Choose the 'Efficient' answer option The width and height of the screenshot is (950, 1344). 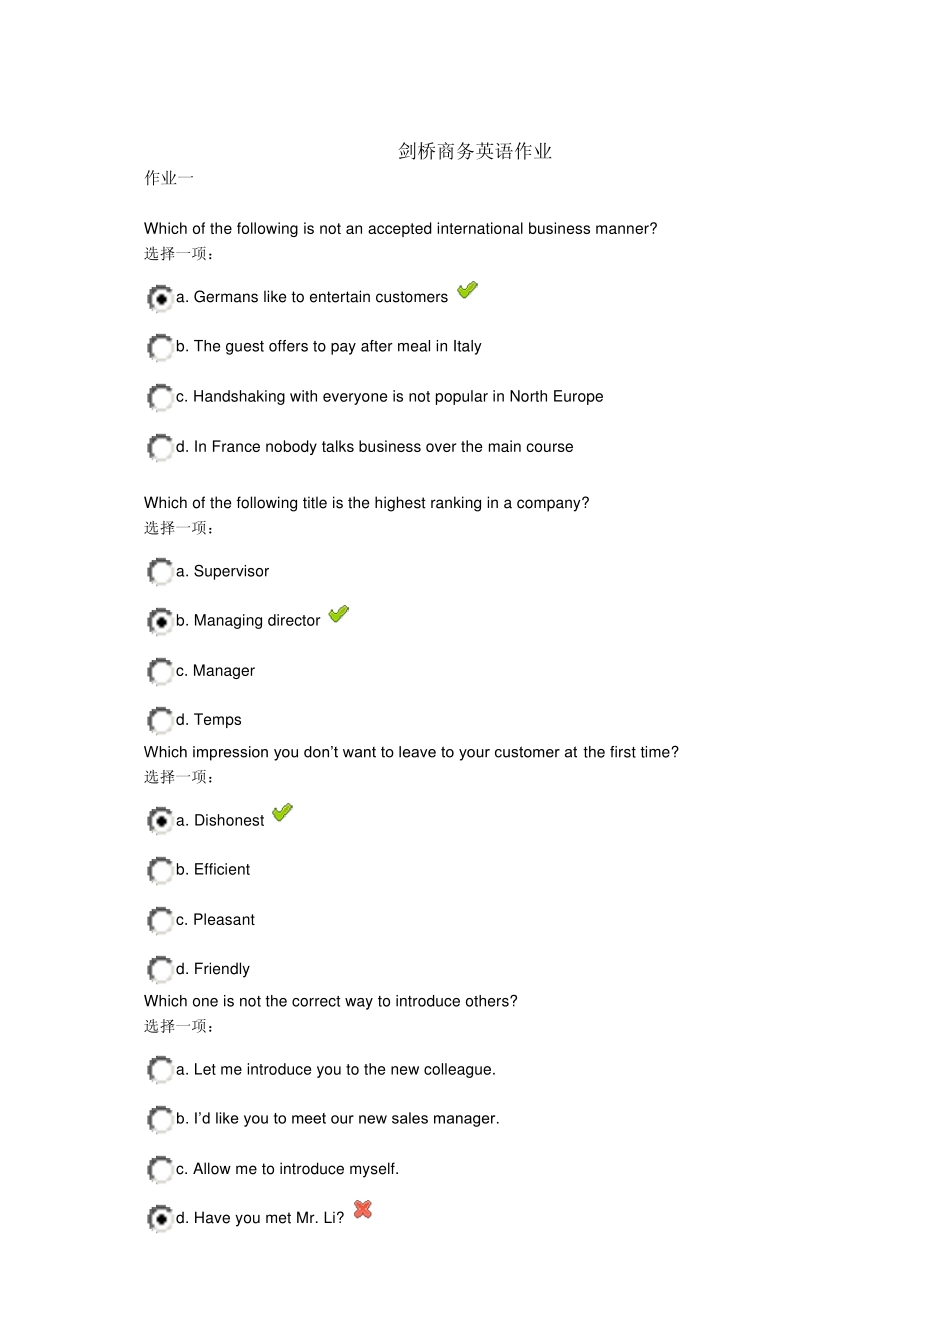160,870
